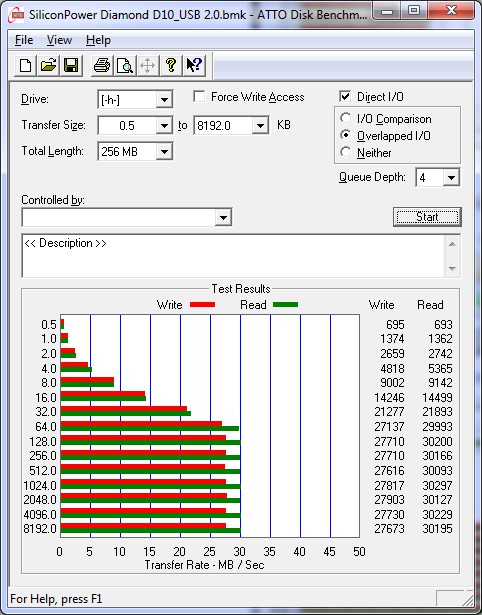Viewport: 482px width, 615px height.
Task: Click inside the Description text box
Action: click(x=233, y=256)
